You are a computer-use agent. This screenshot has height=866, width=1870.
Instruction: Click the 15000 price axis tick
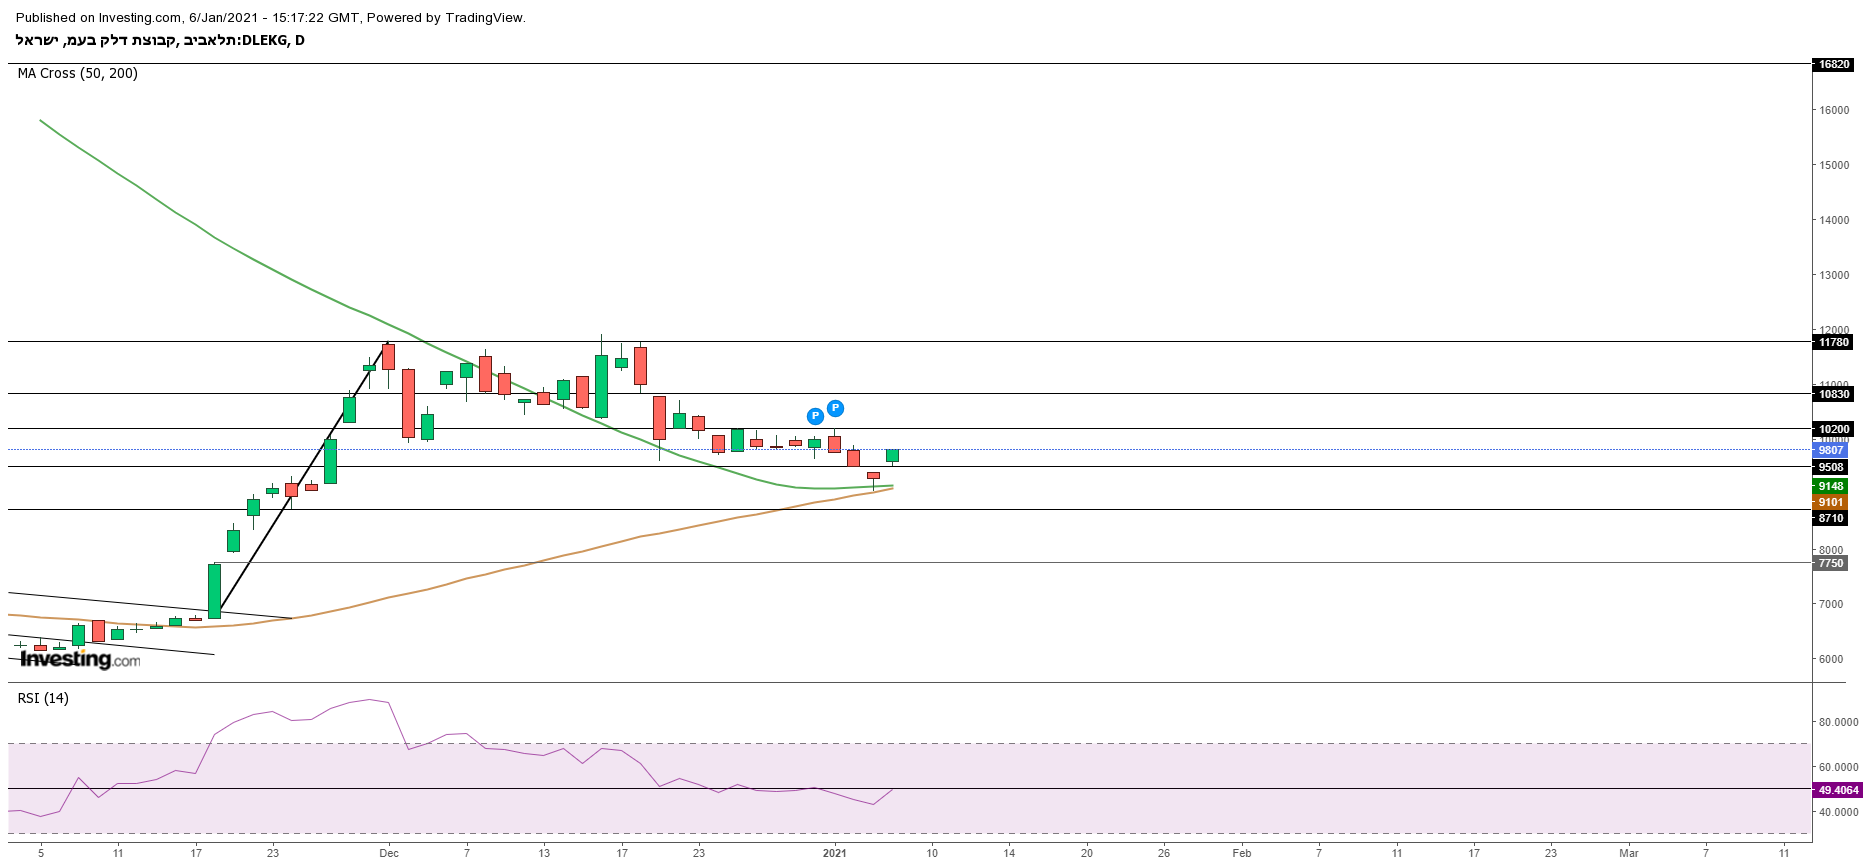[x=1834, y=165]
